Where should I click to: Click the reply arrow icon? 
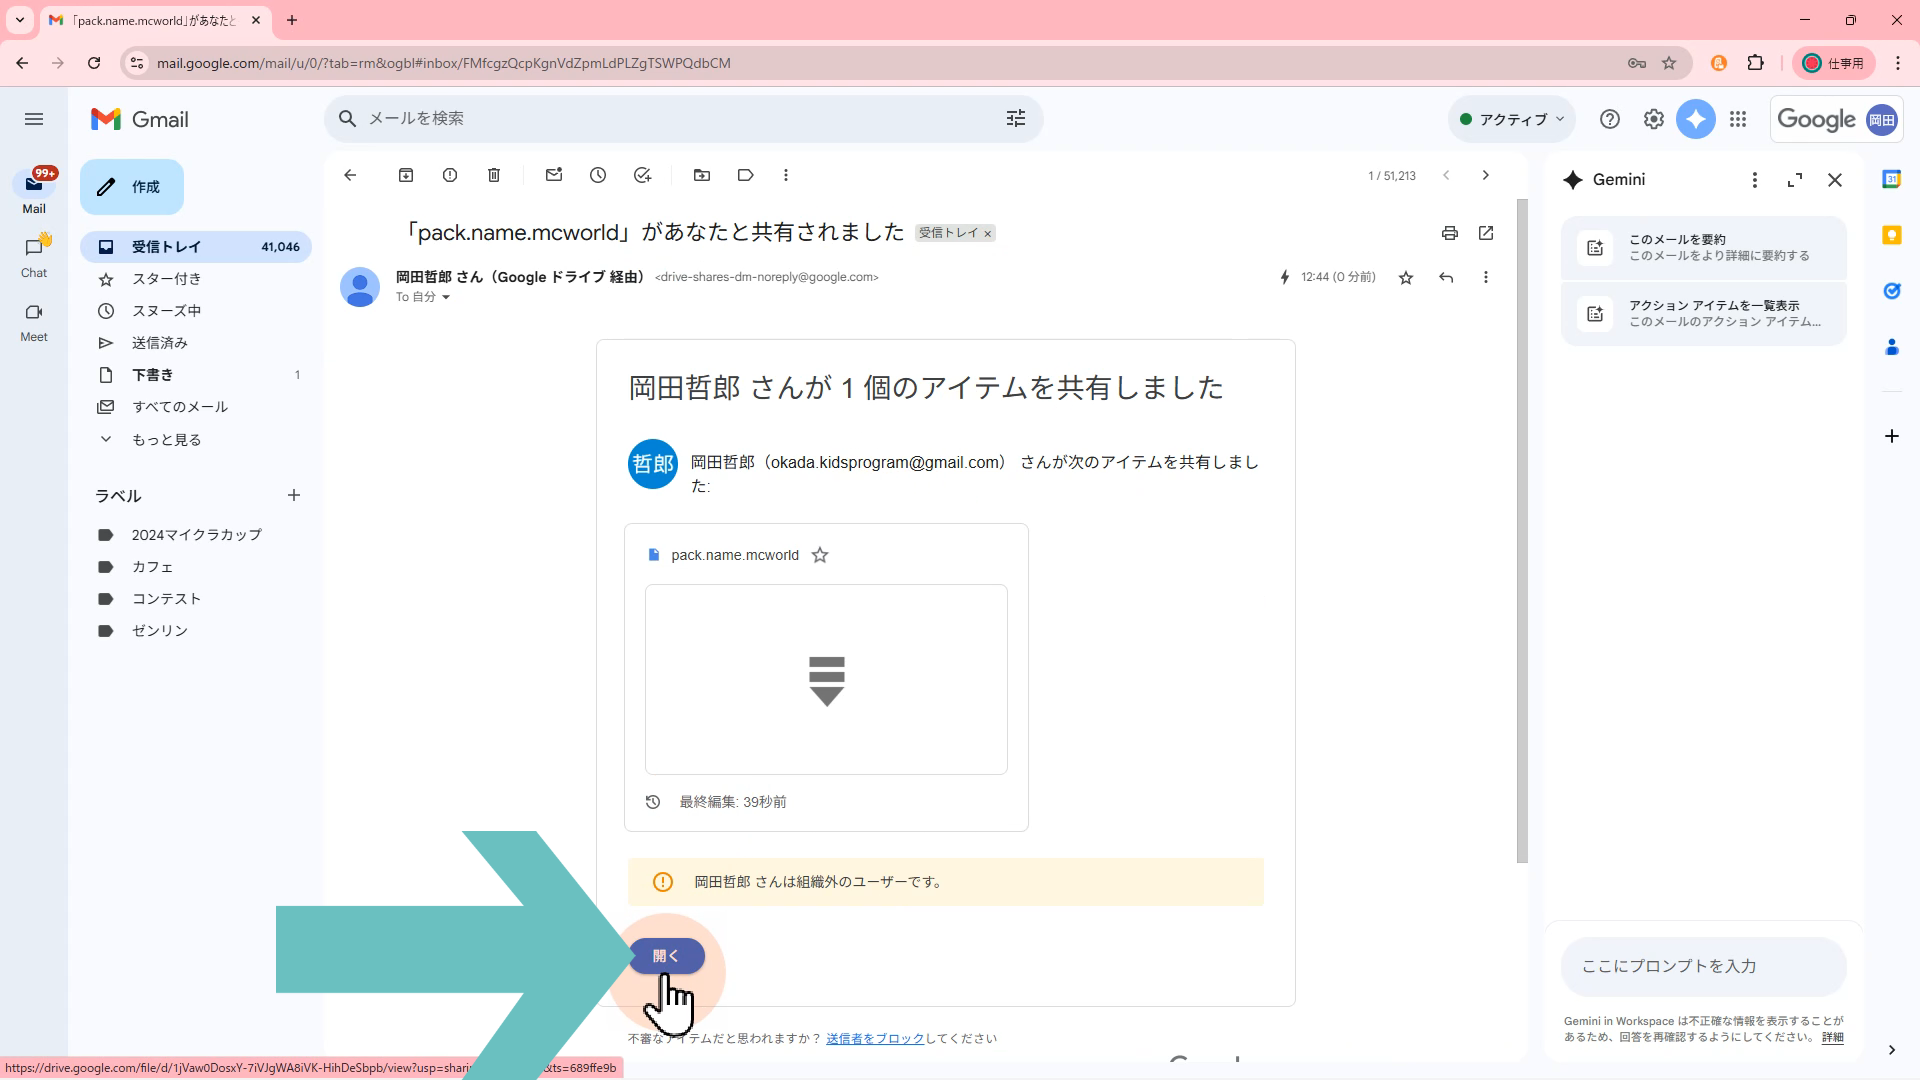pos(1446,277)
